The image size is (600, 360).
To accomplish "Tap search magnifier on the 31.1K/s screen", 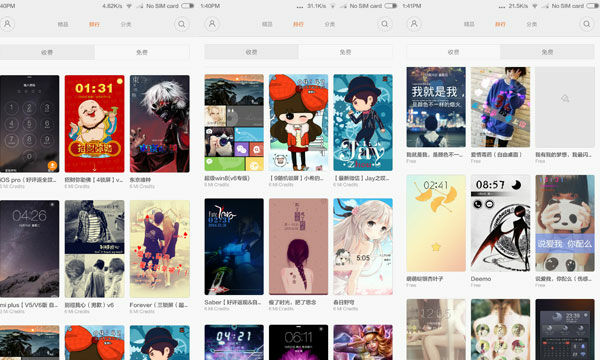I will point(384,24).
